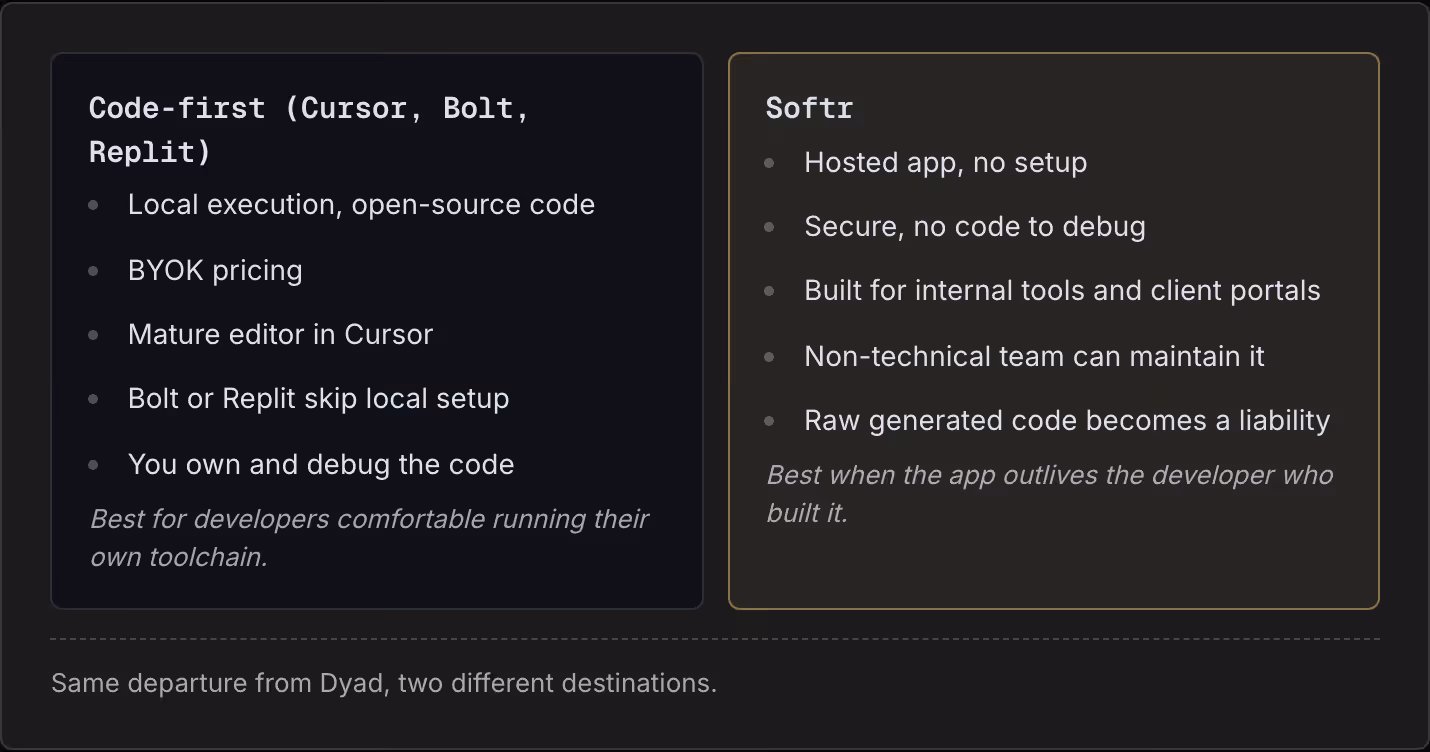Screen dimensions: 1430x752
Task: Select 'You own and debug the code'
Action: tap(321, 464)
